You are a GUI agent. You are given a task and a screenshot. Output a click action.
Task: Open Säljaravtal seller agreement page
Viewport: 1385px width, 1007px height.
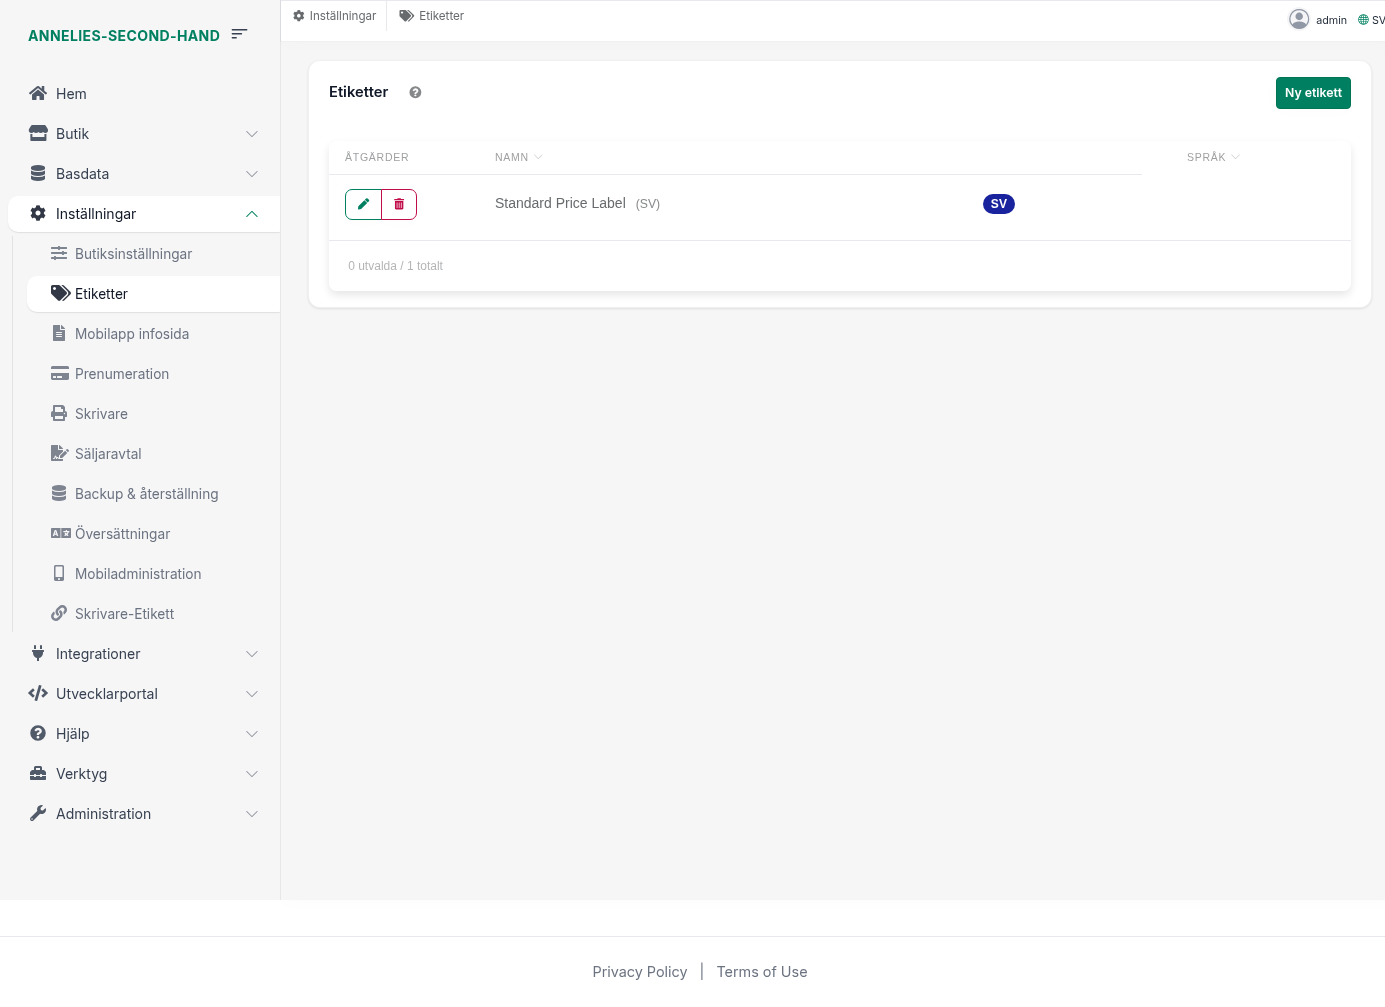pos(108,454)
